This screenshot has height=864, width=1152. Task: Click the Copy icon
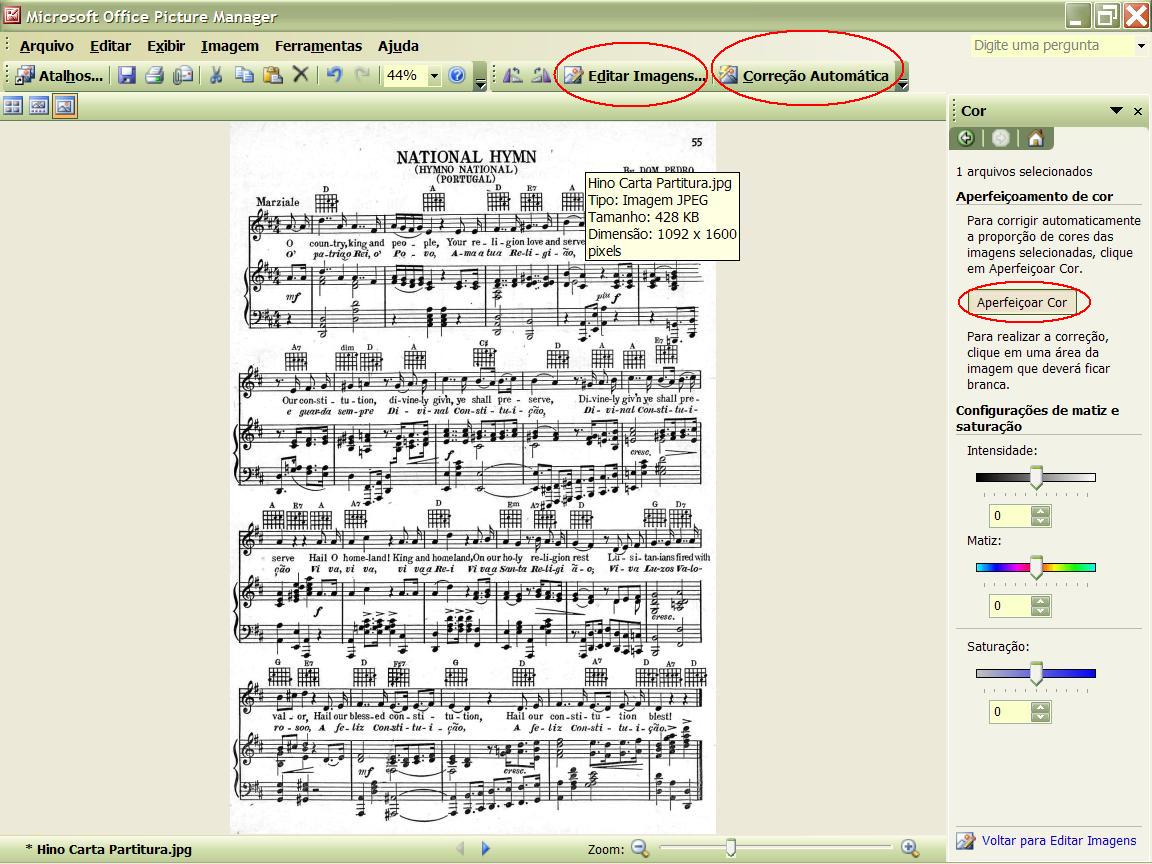[244, 75]
